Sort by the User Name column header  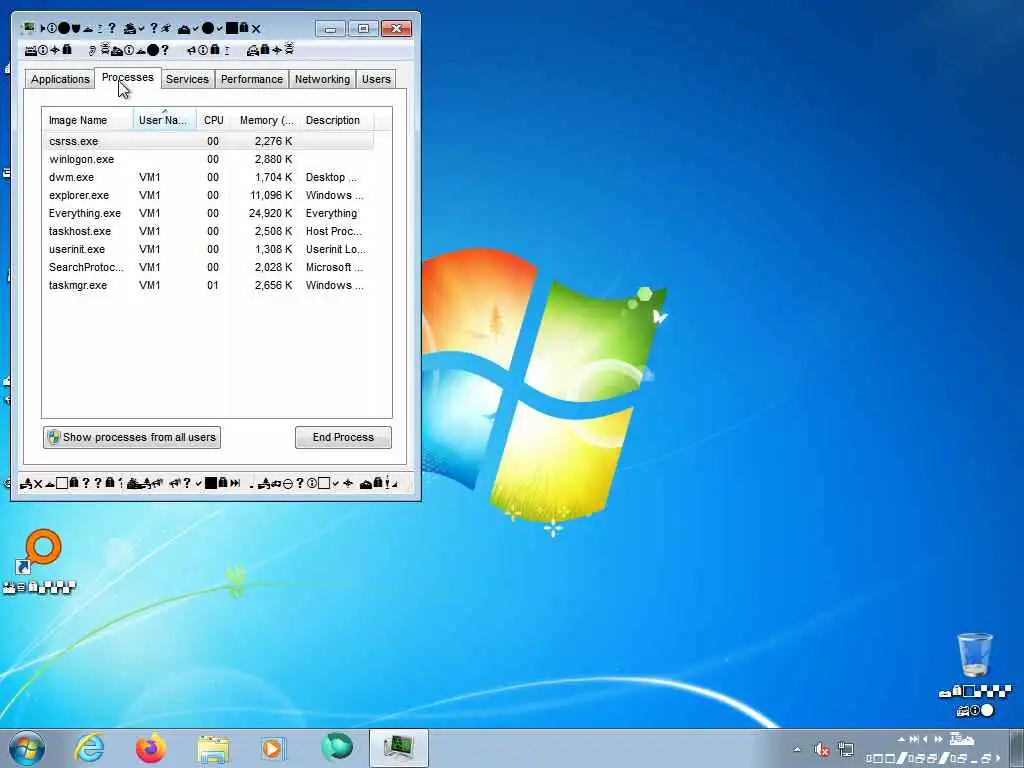165,120
